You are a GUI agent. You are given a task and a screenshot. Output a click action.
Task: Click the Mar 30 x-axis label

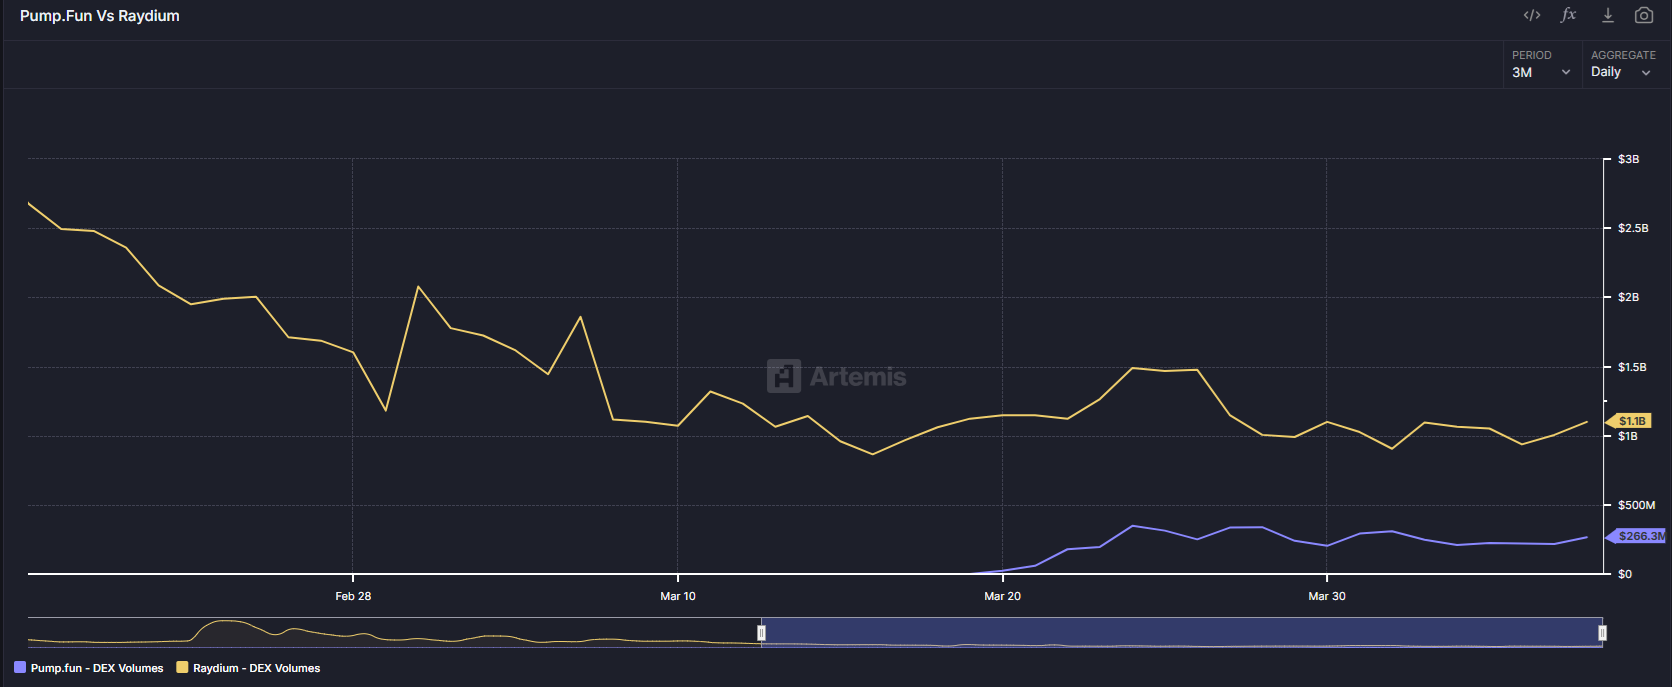click(x=1327, y=596)
